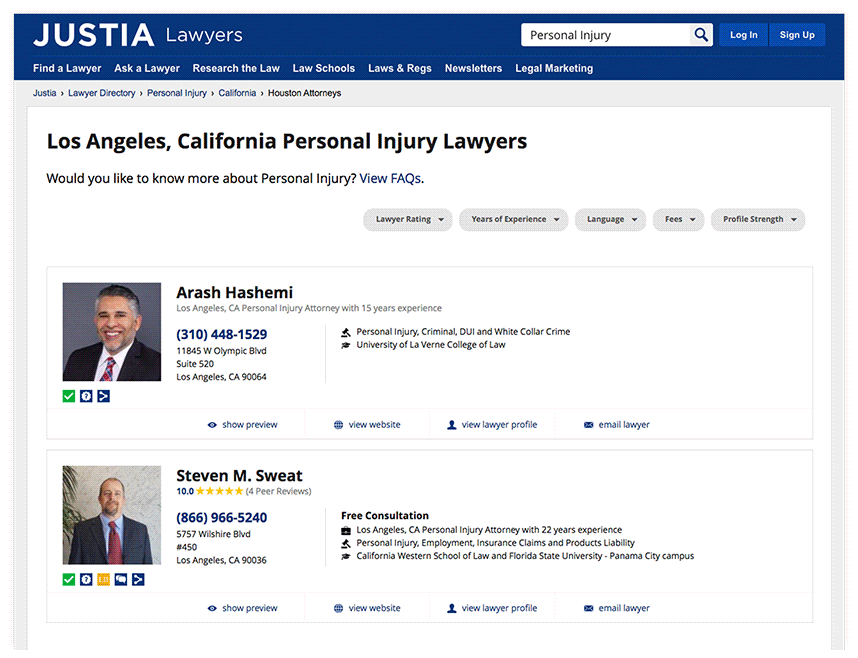Image resolution: width=858 pixels, height=658 pixels.
Task: Click the Personal Injury search field
Action: click(x=605, y=35)
